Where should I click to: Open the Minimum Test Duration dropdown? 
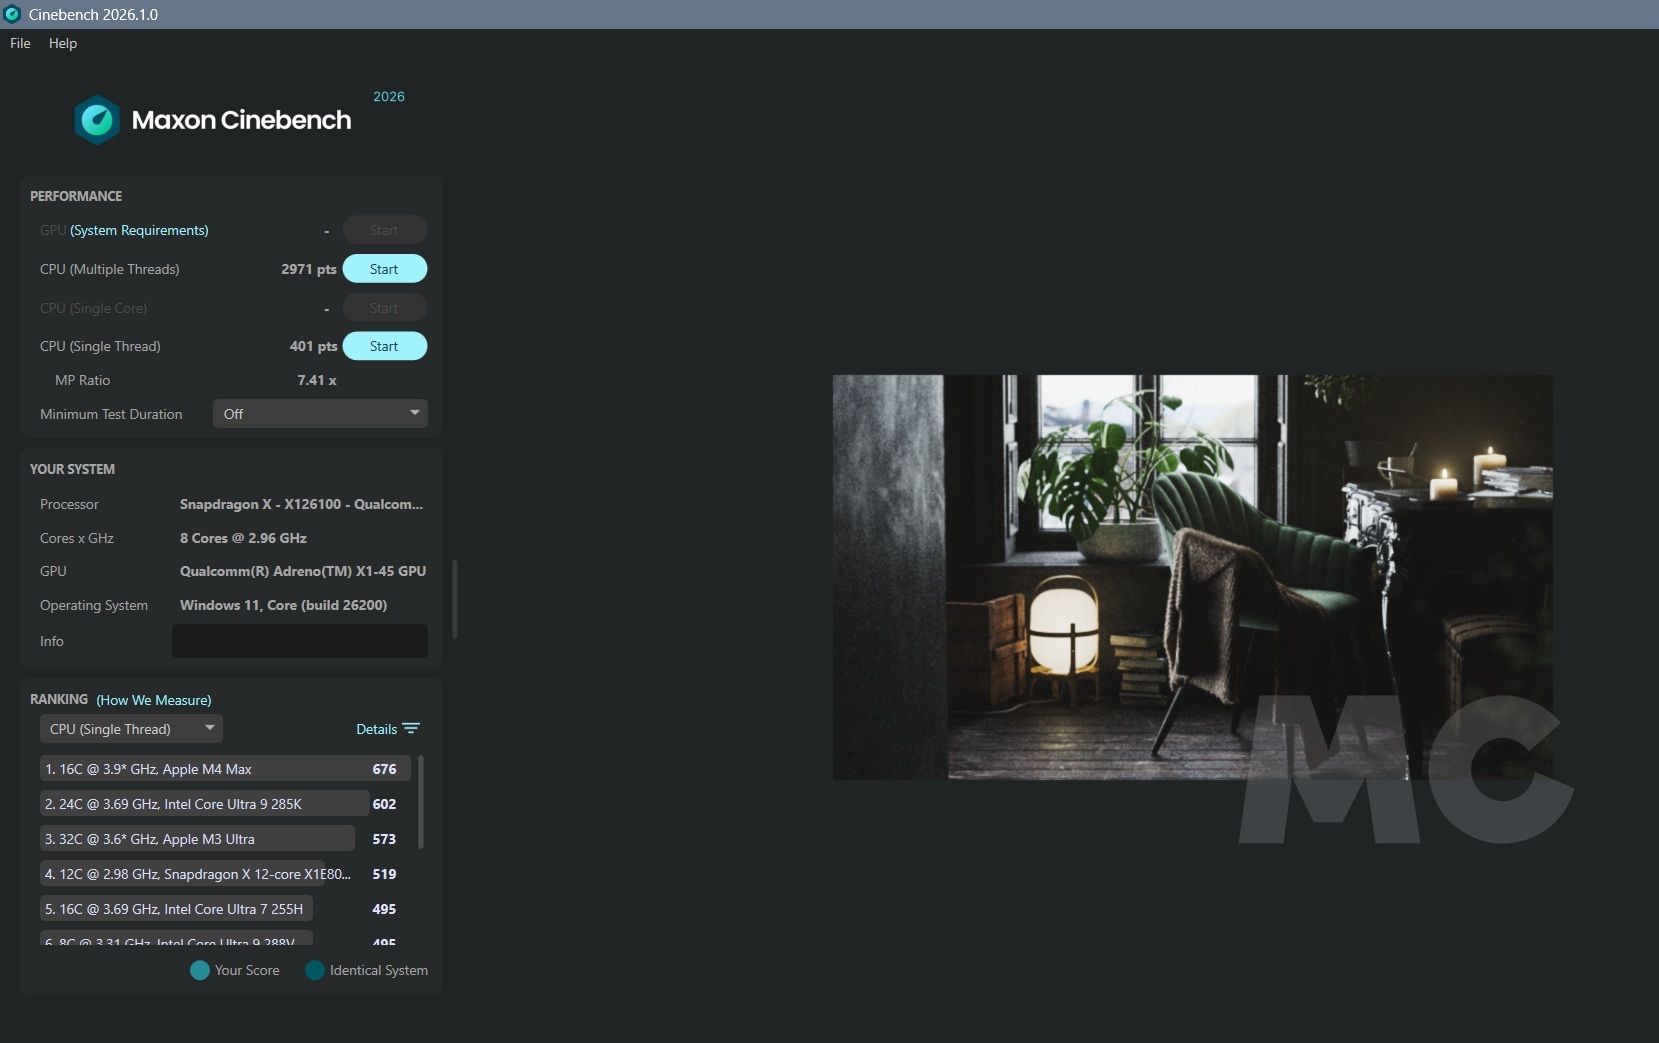click(x=320, y=414)
